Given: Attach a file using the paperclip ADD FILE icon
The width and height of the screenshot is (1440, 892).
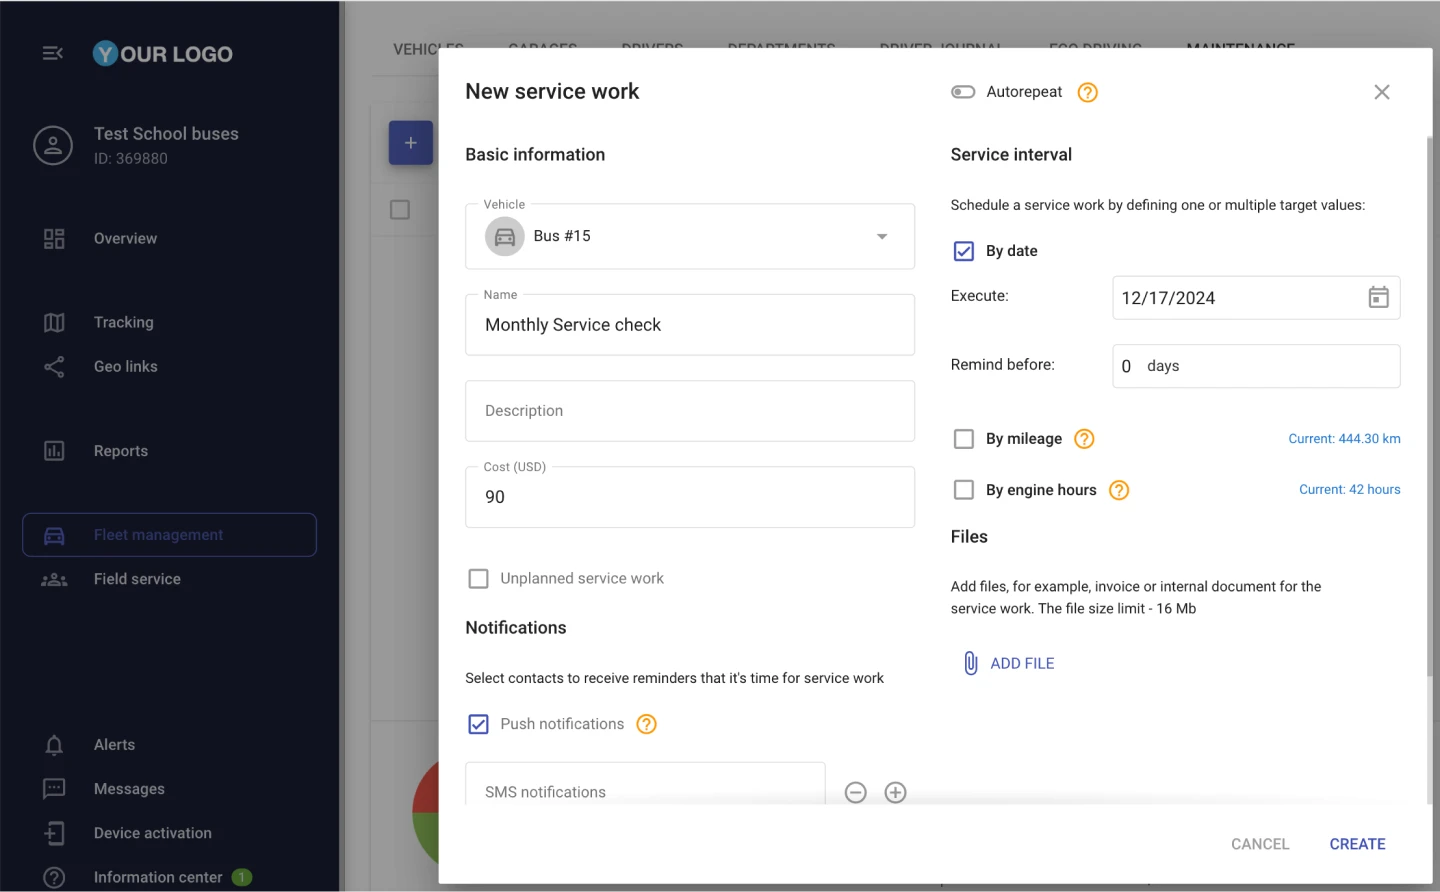Looking at the screenshot, I should pos(970,662).
